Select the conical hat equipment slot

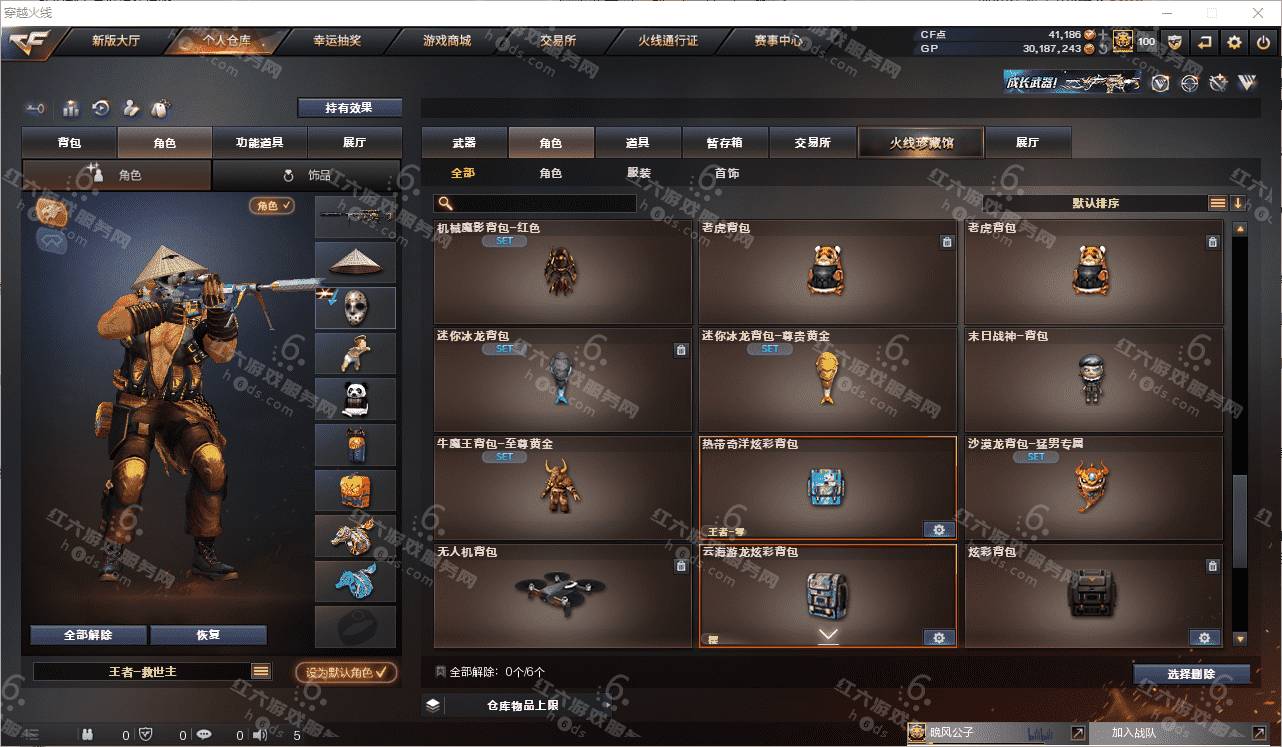(356, 262)
